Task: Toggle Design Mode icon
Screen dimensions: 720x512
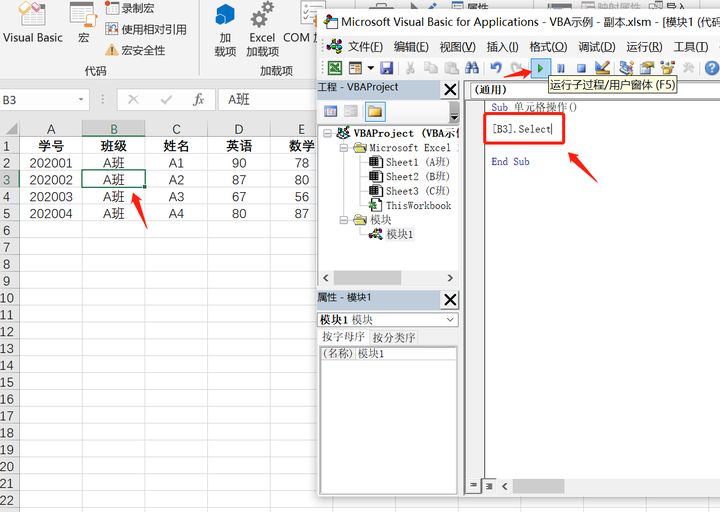Action: (x=602, y=68)
